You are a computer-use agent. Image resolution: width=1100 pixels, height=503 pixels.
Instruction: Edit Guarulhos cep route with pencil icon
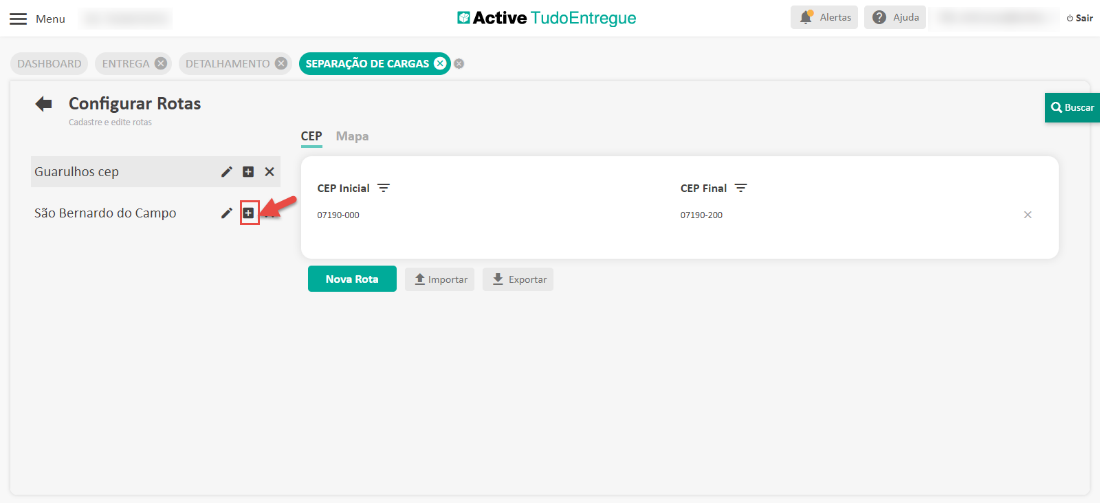[x=227, y=172]
